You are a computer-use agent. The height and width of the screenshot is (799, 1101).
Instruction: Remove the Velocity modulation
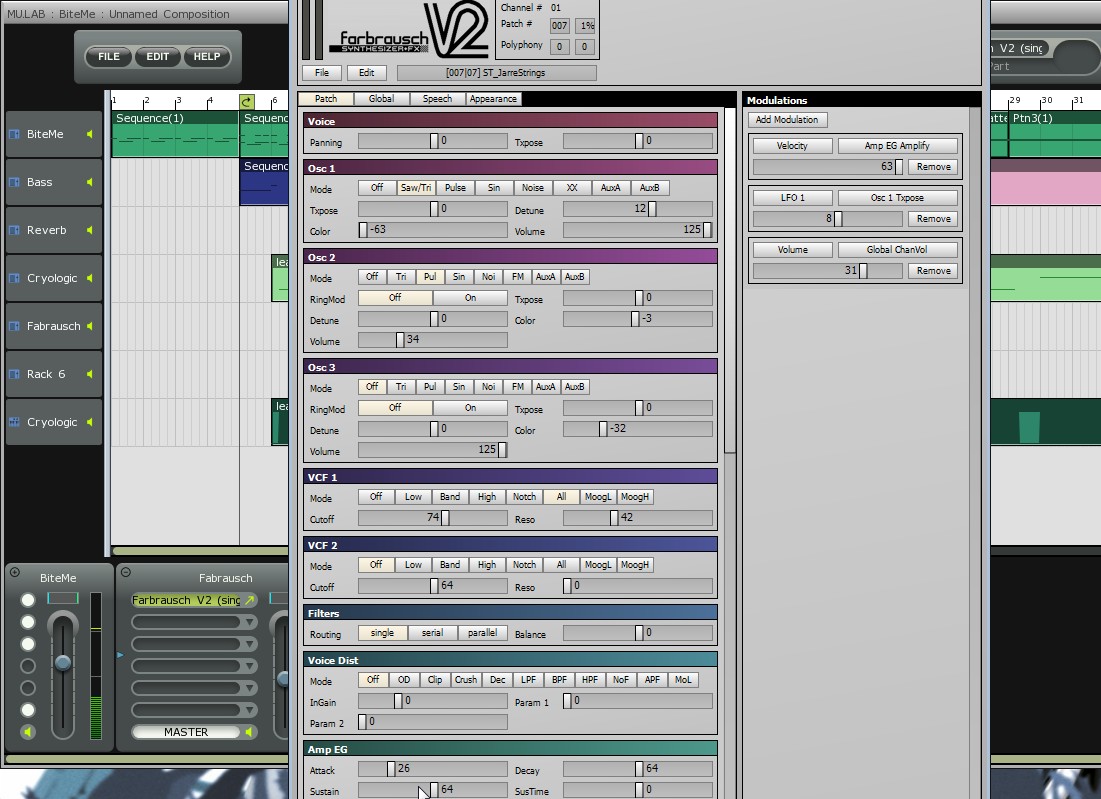pyautogui.click(x=933, y=167)
